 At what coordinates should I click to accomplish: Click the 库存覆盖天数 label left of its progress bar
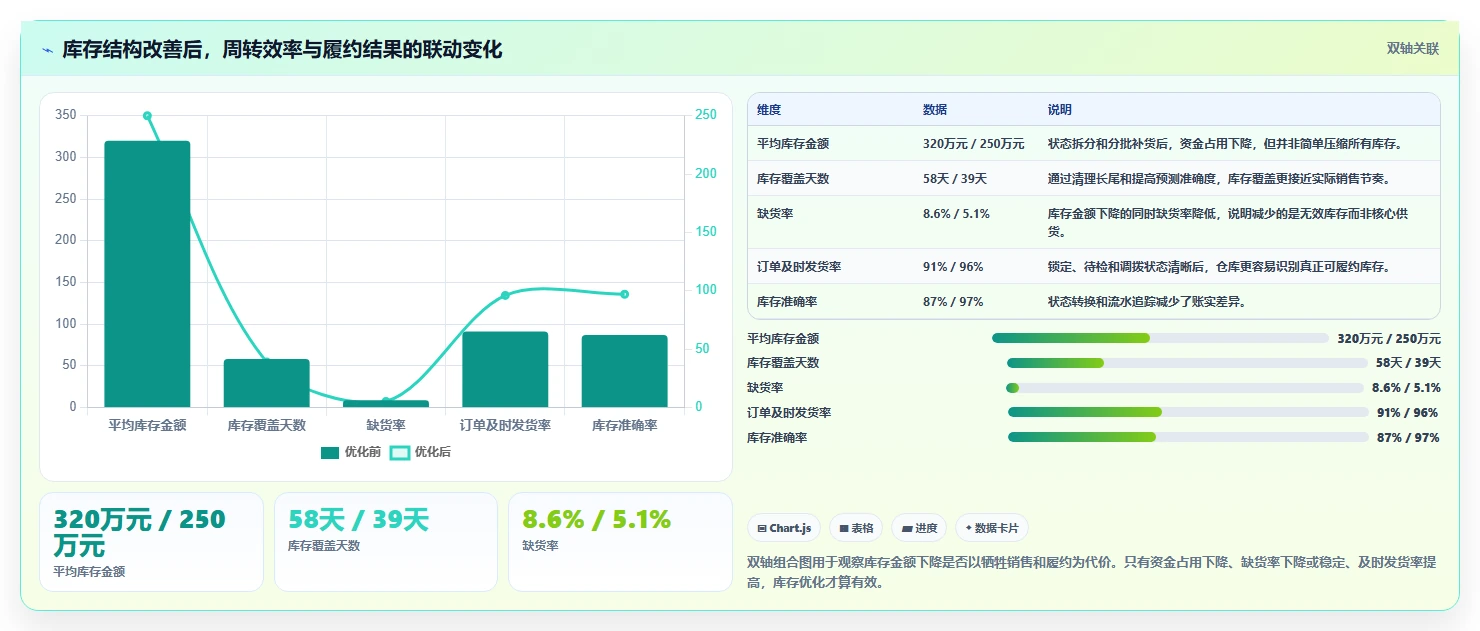tap(783, 363)
